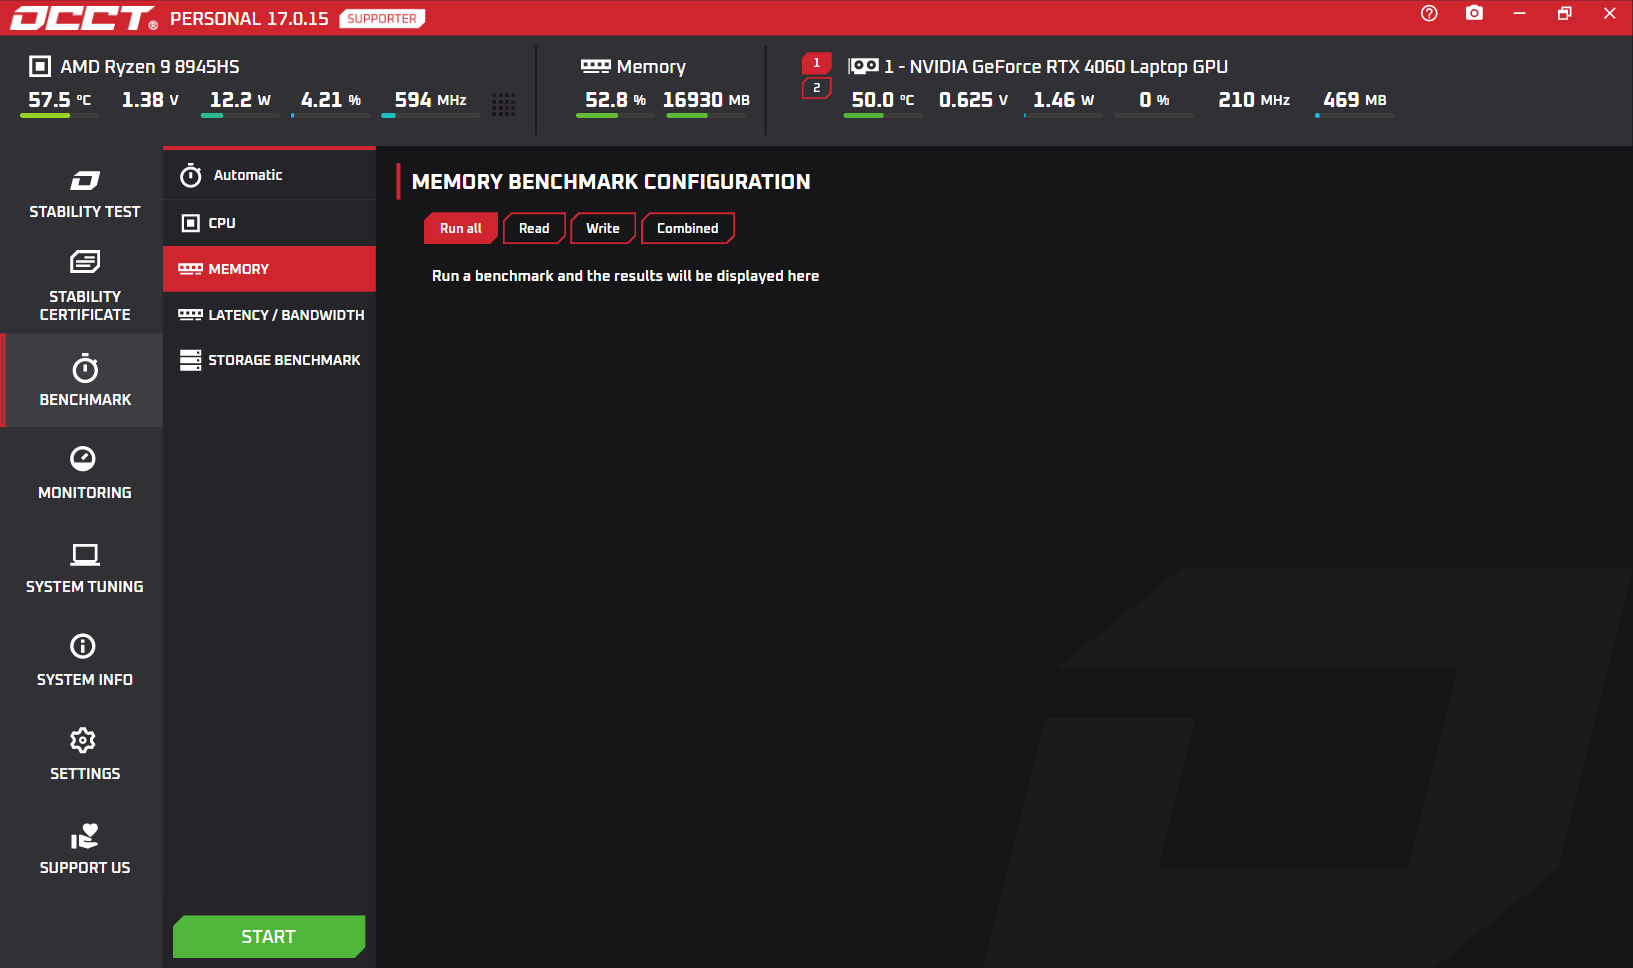Select GPU 1 indicator
Image resolution: width=1633 pixels, height=968 pixels.
point(816,63)
